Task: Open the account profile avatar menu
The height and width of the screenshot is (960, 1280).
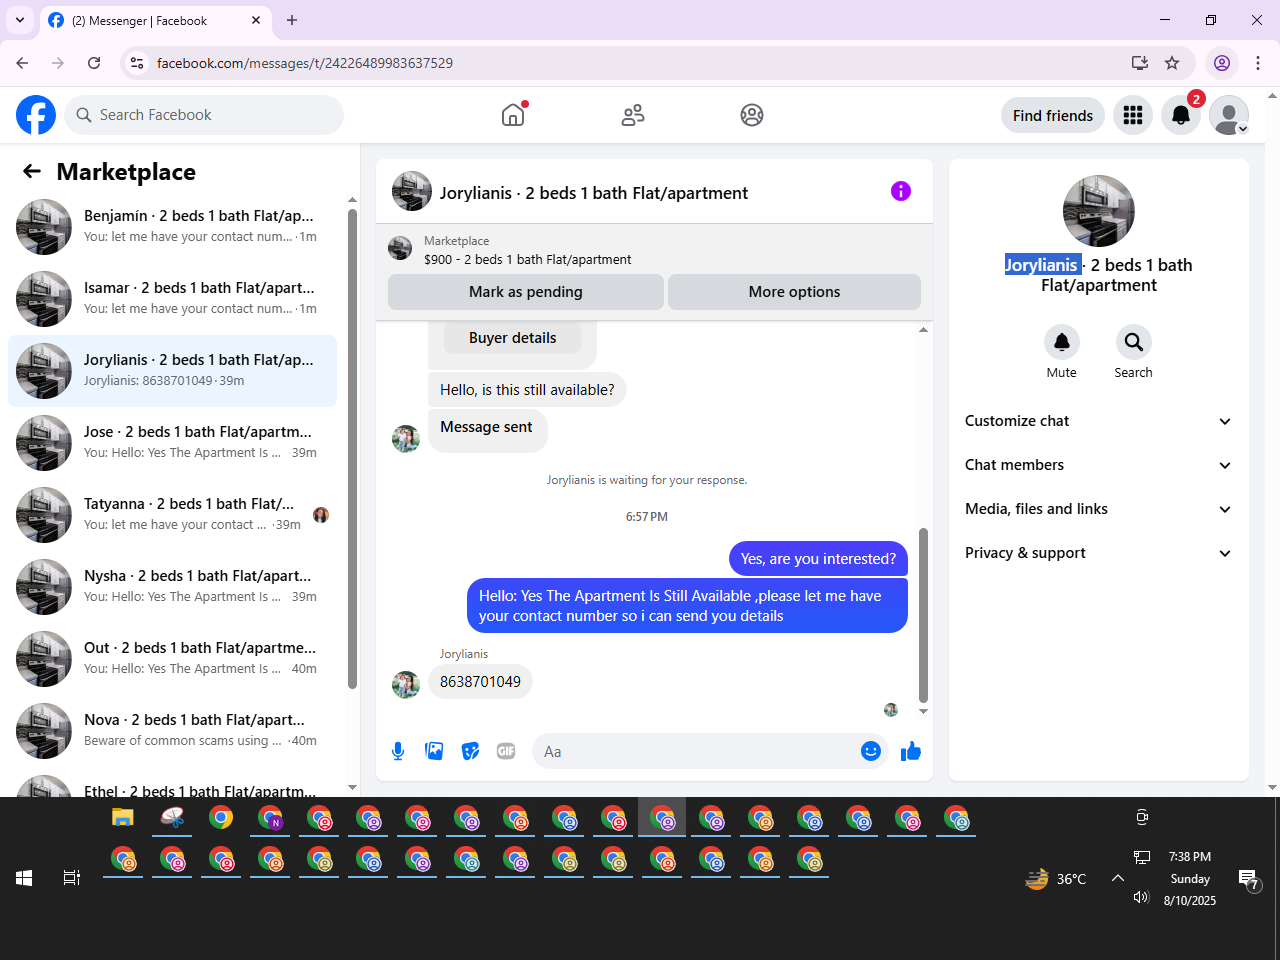Action: coord(1229,115)
